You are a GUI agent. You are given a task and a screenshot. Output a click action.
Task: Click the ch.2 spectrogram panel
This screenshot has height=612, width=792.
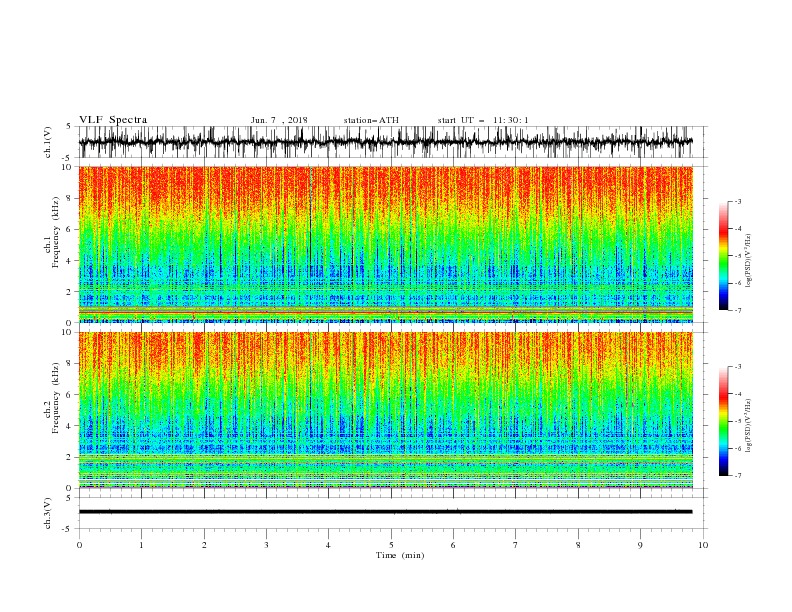tap(385, 410)
